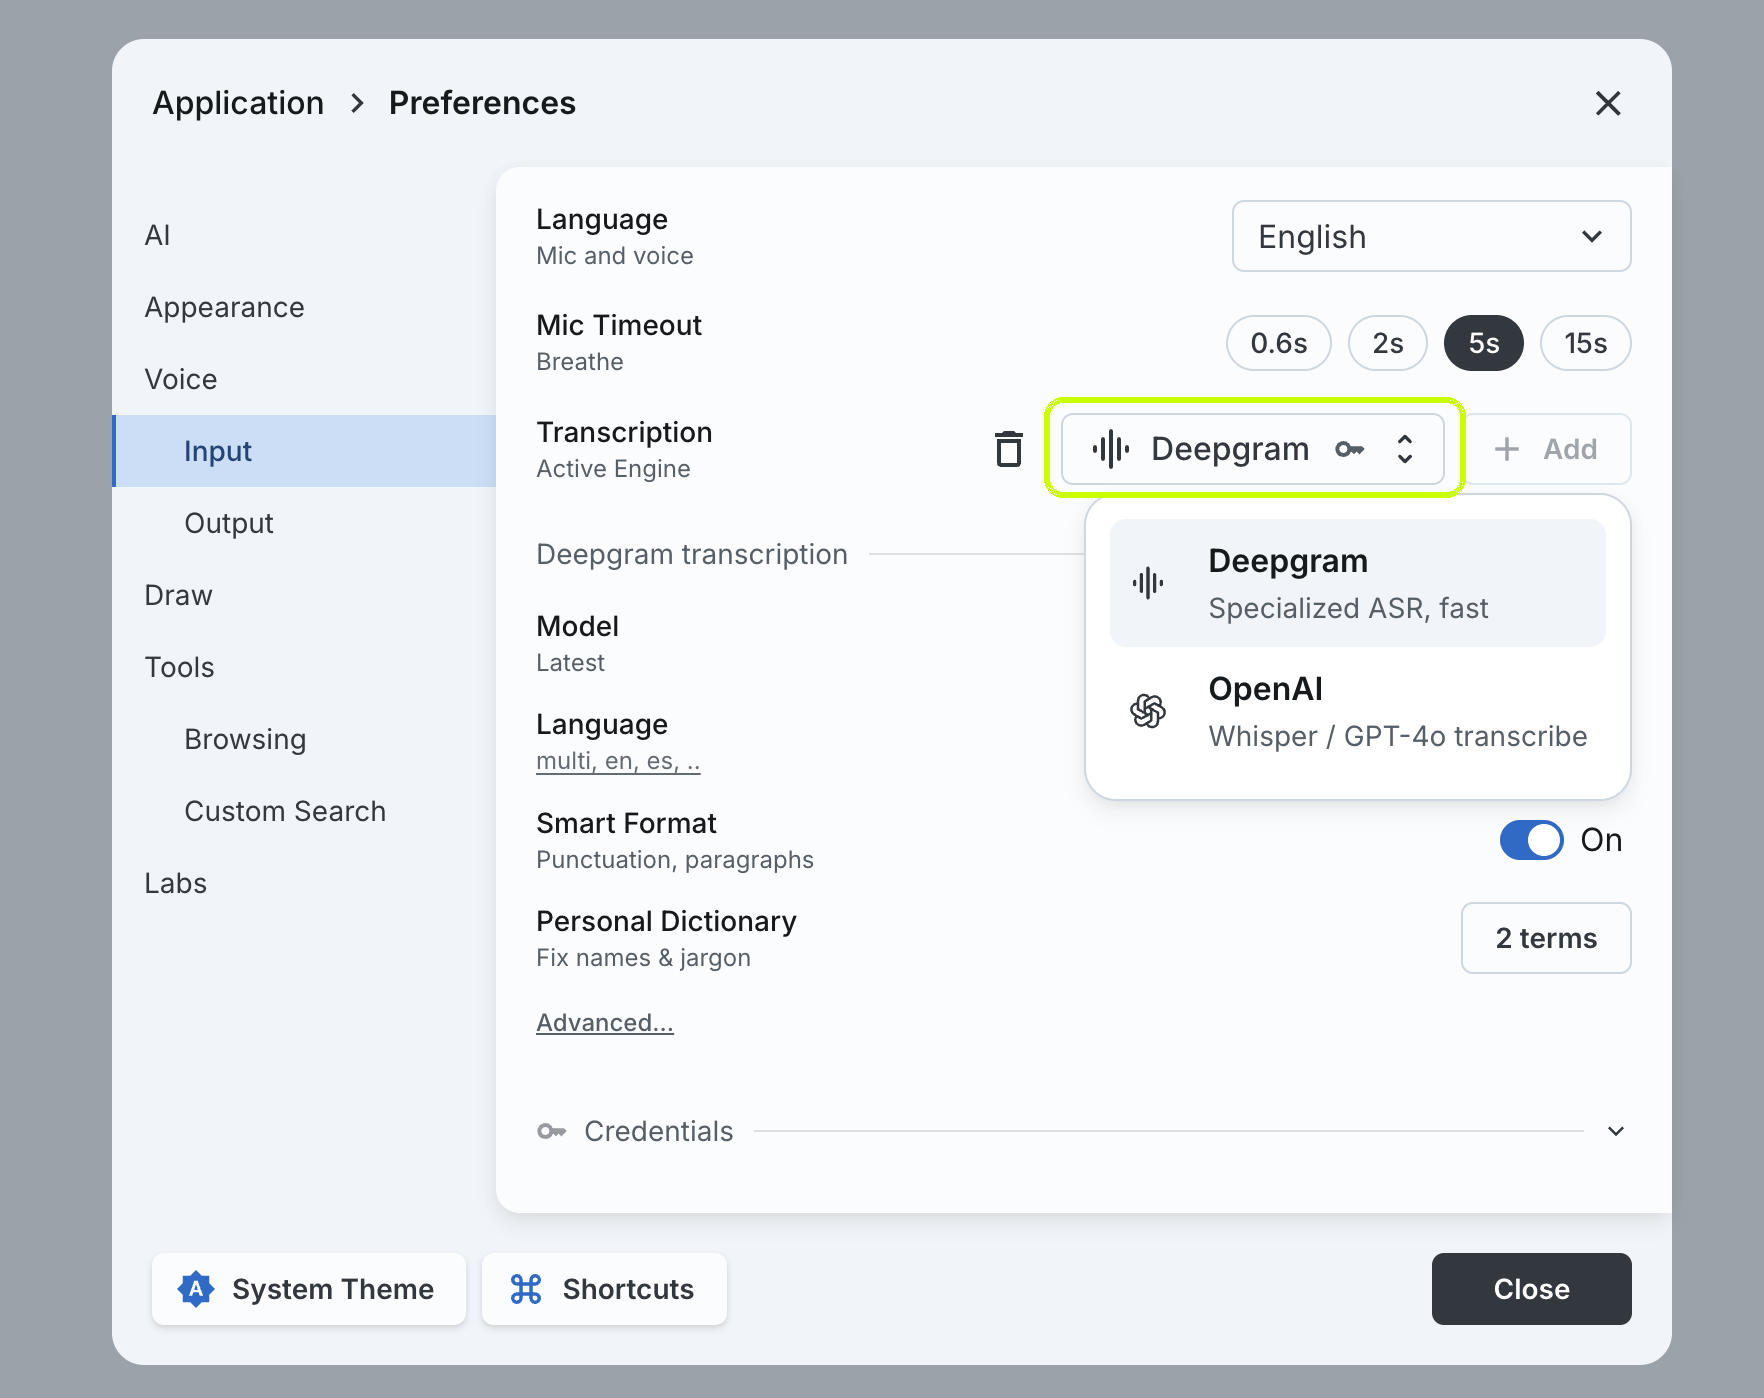Screen dimensions: 1764x1398
Task: Expand the Credentials section chevron
Action: point(1616,1131)
